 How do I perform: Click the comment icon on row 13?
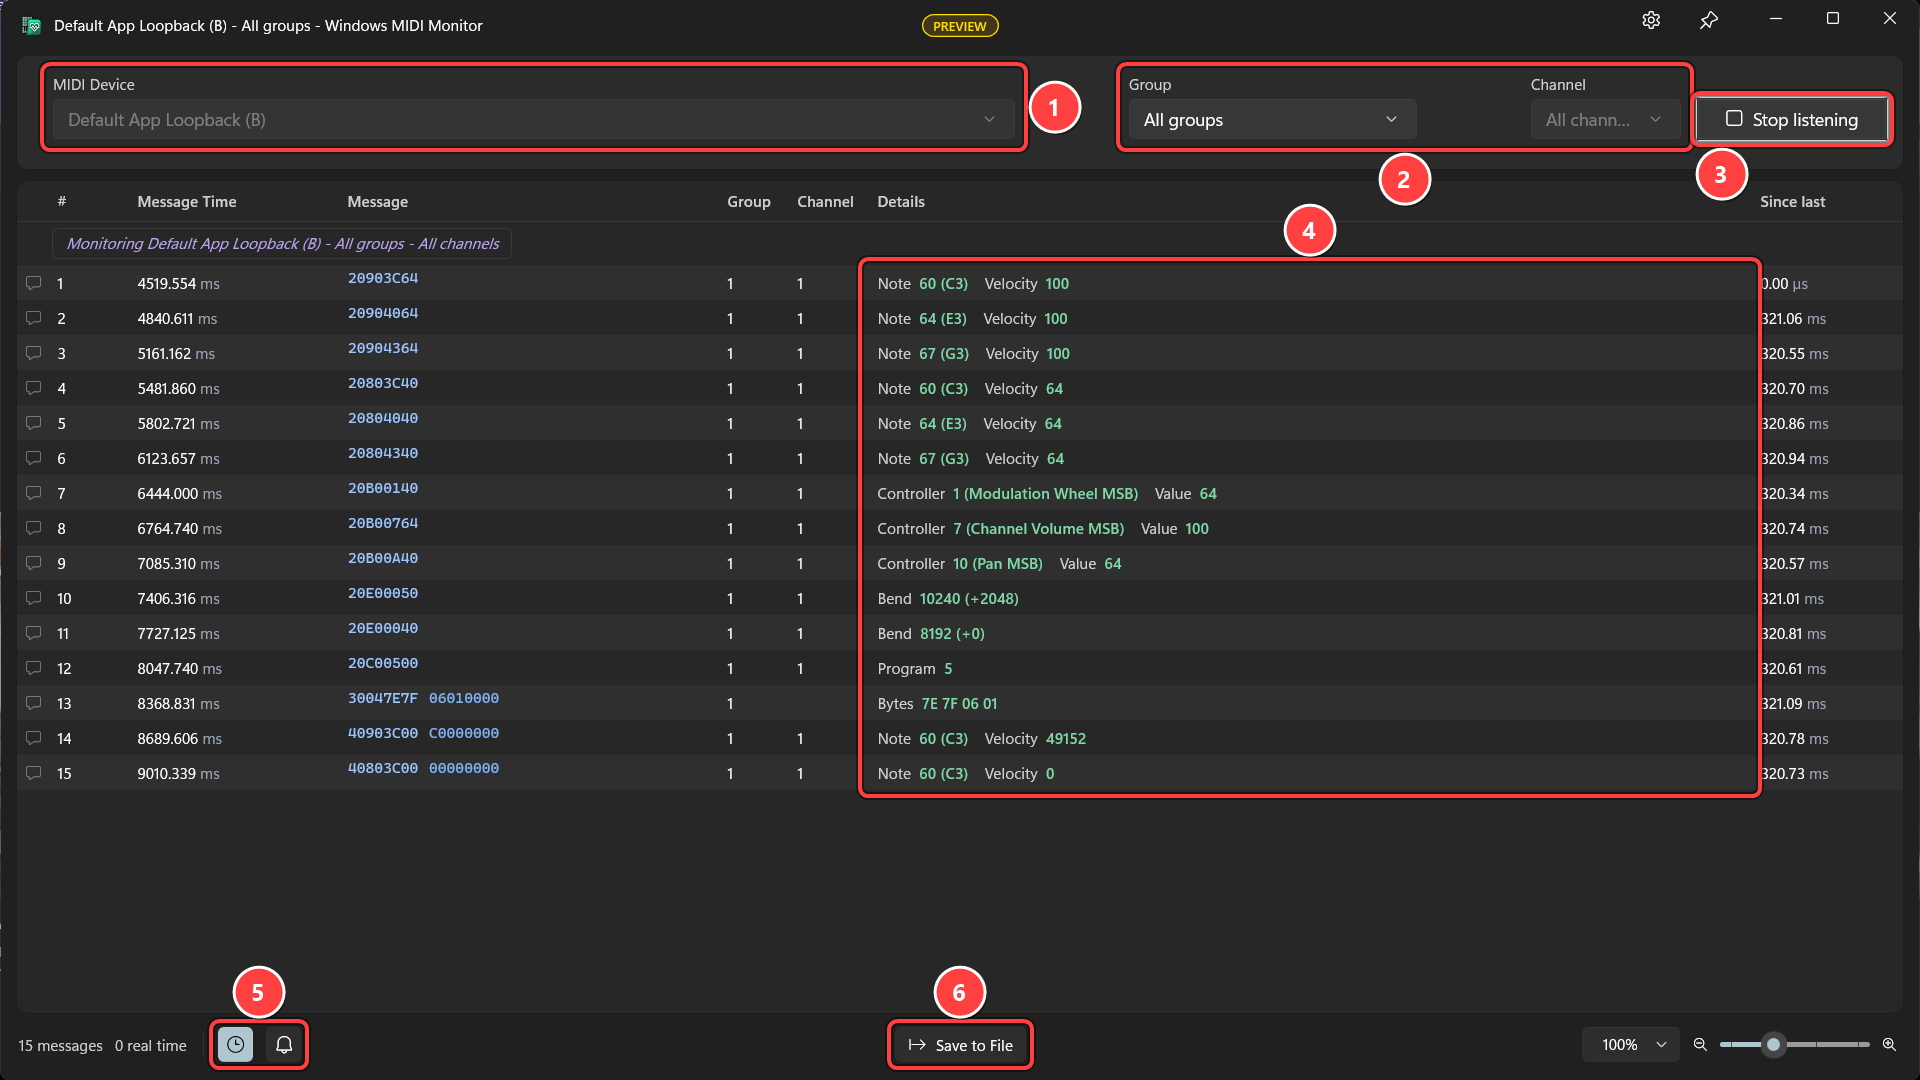(34, 703)
